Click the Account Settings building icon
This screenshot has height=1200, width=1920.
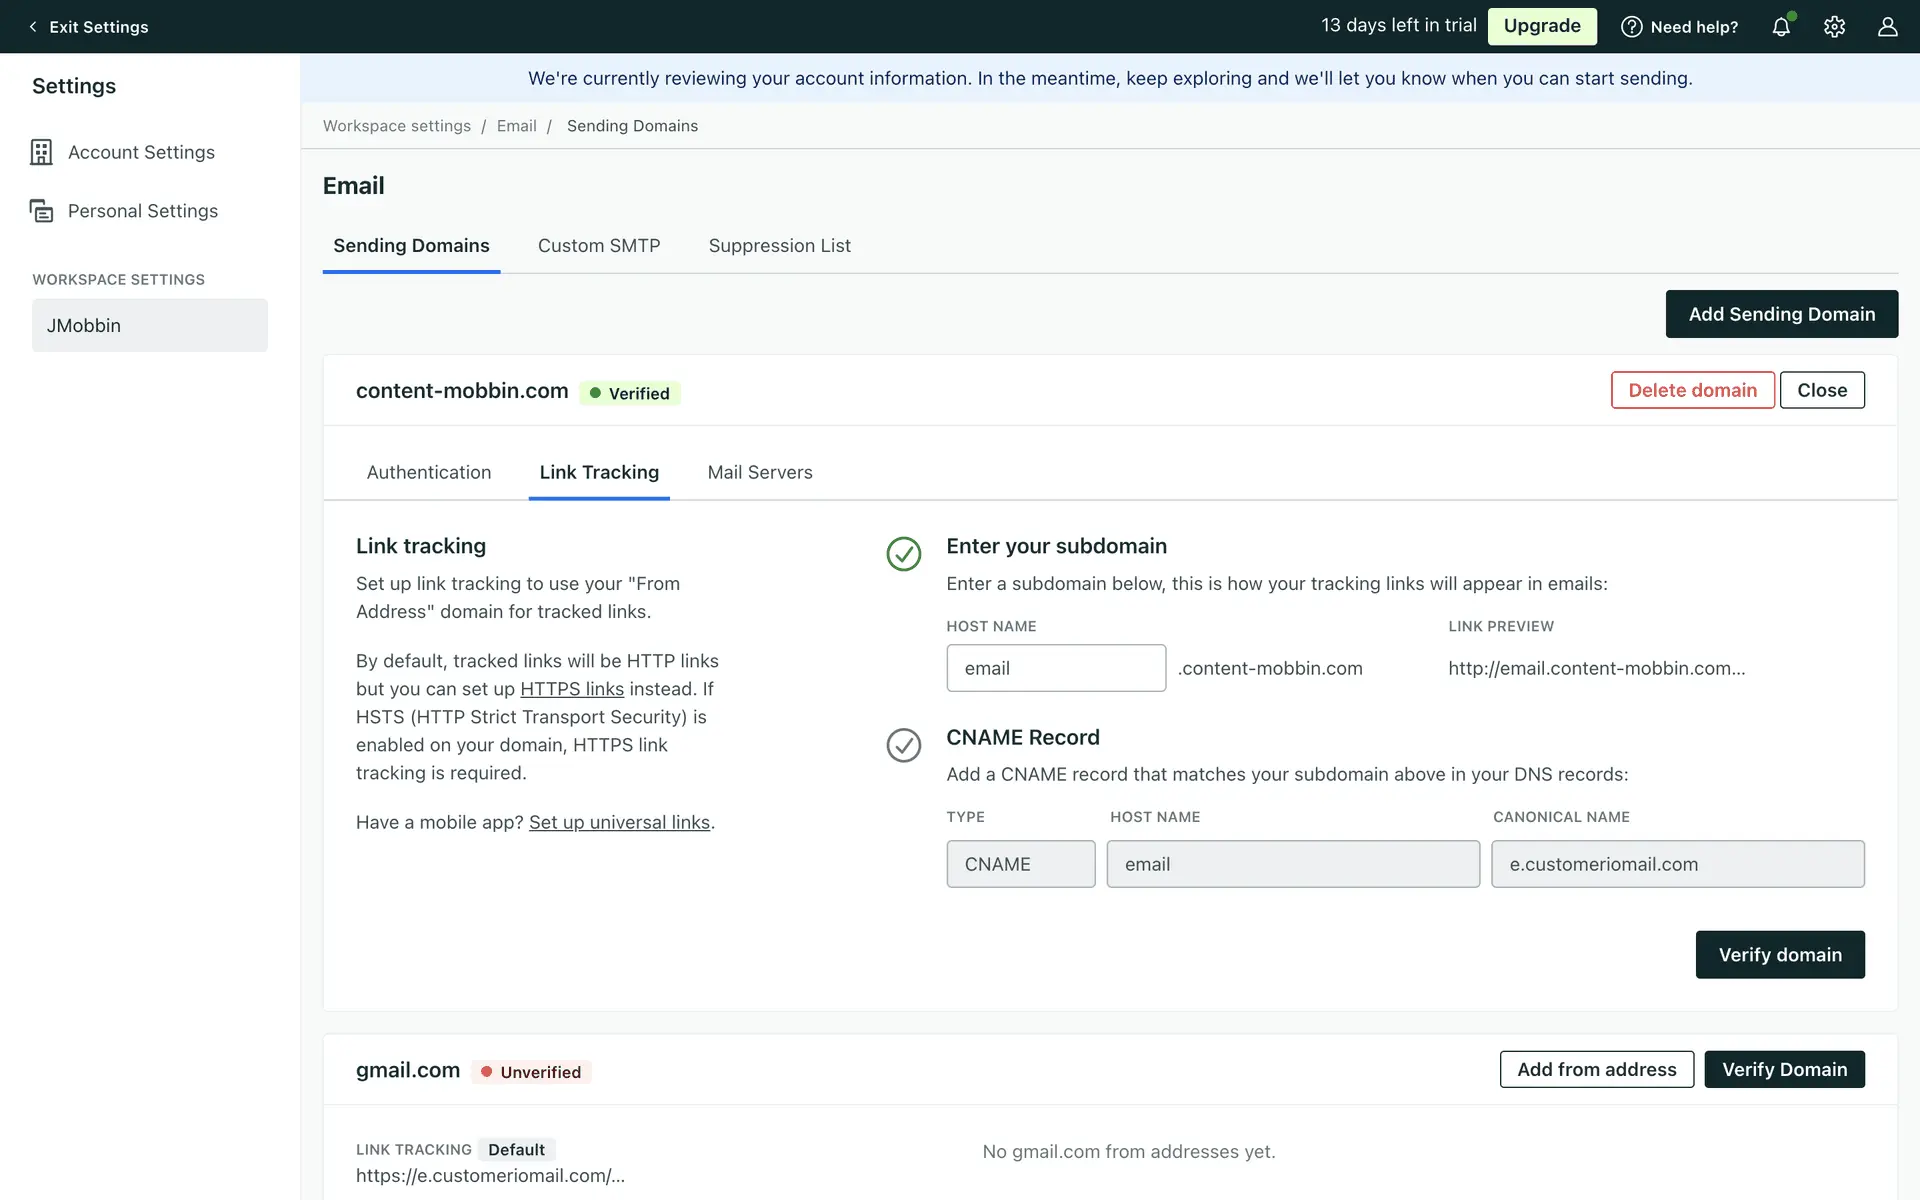41,152
